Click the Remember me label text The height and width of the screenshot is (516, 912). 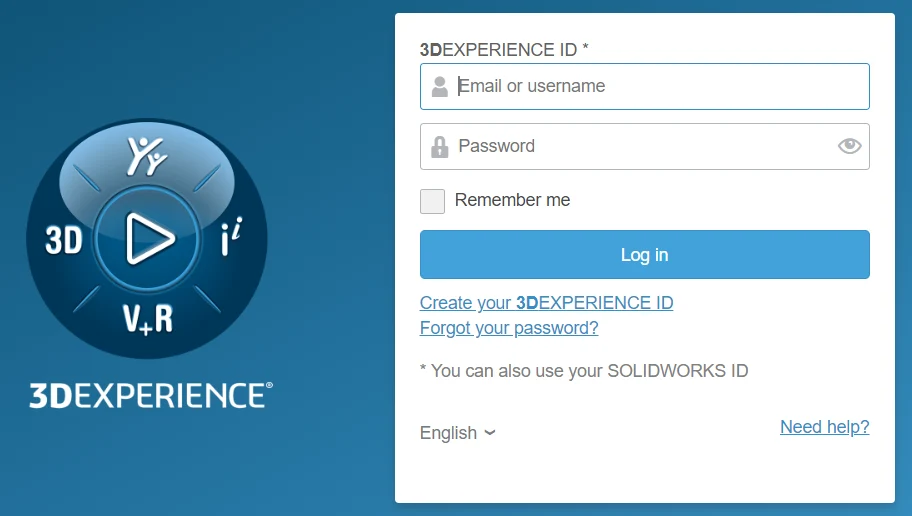pyautogui.click(x=512, y=200)
